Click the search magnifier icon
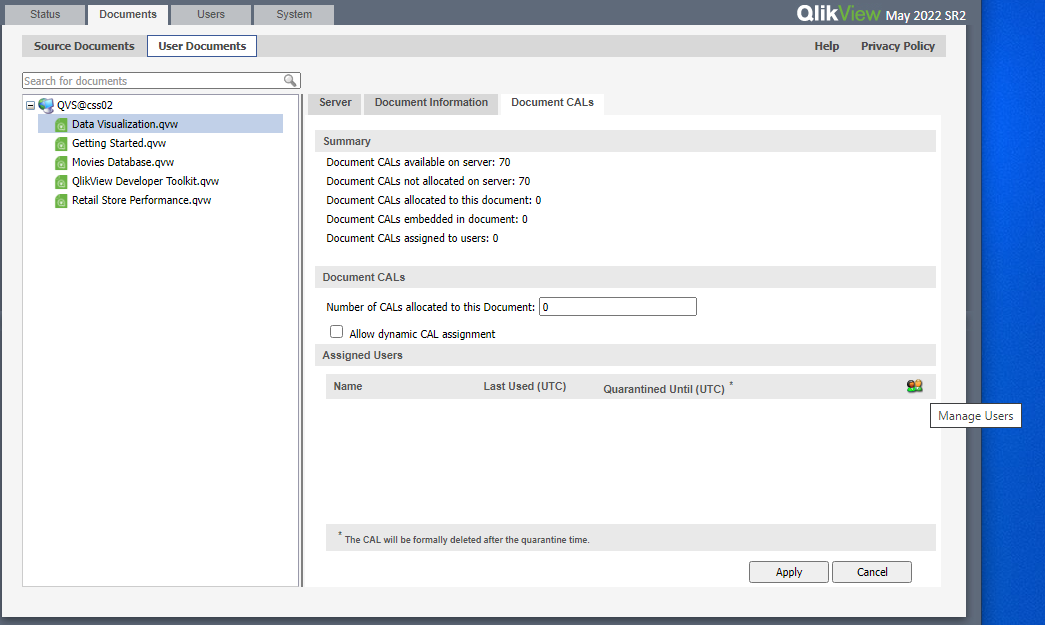 290,81
